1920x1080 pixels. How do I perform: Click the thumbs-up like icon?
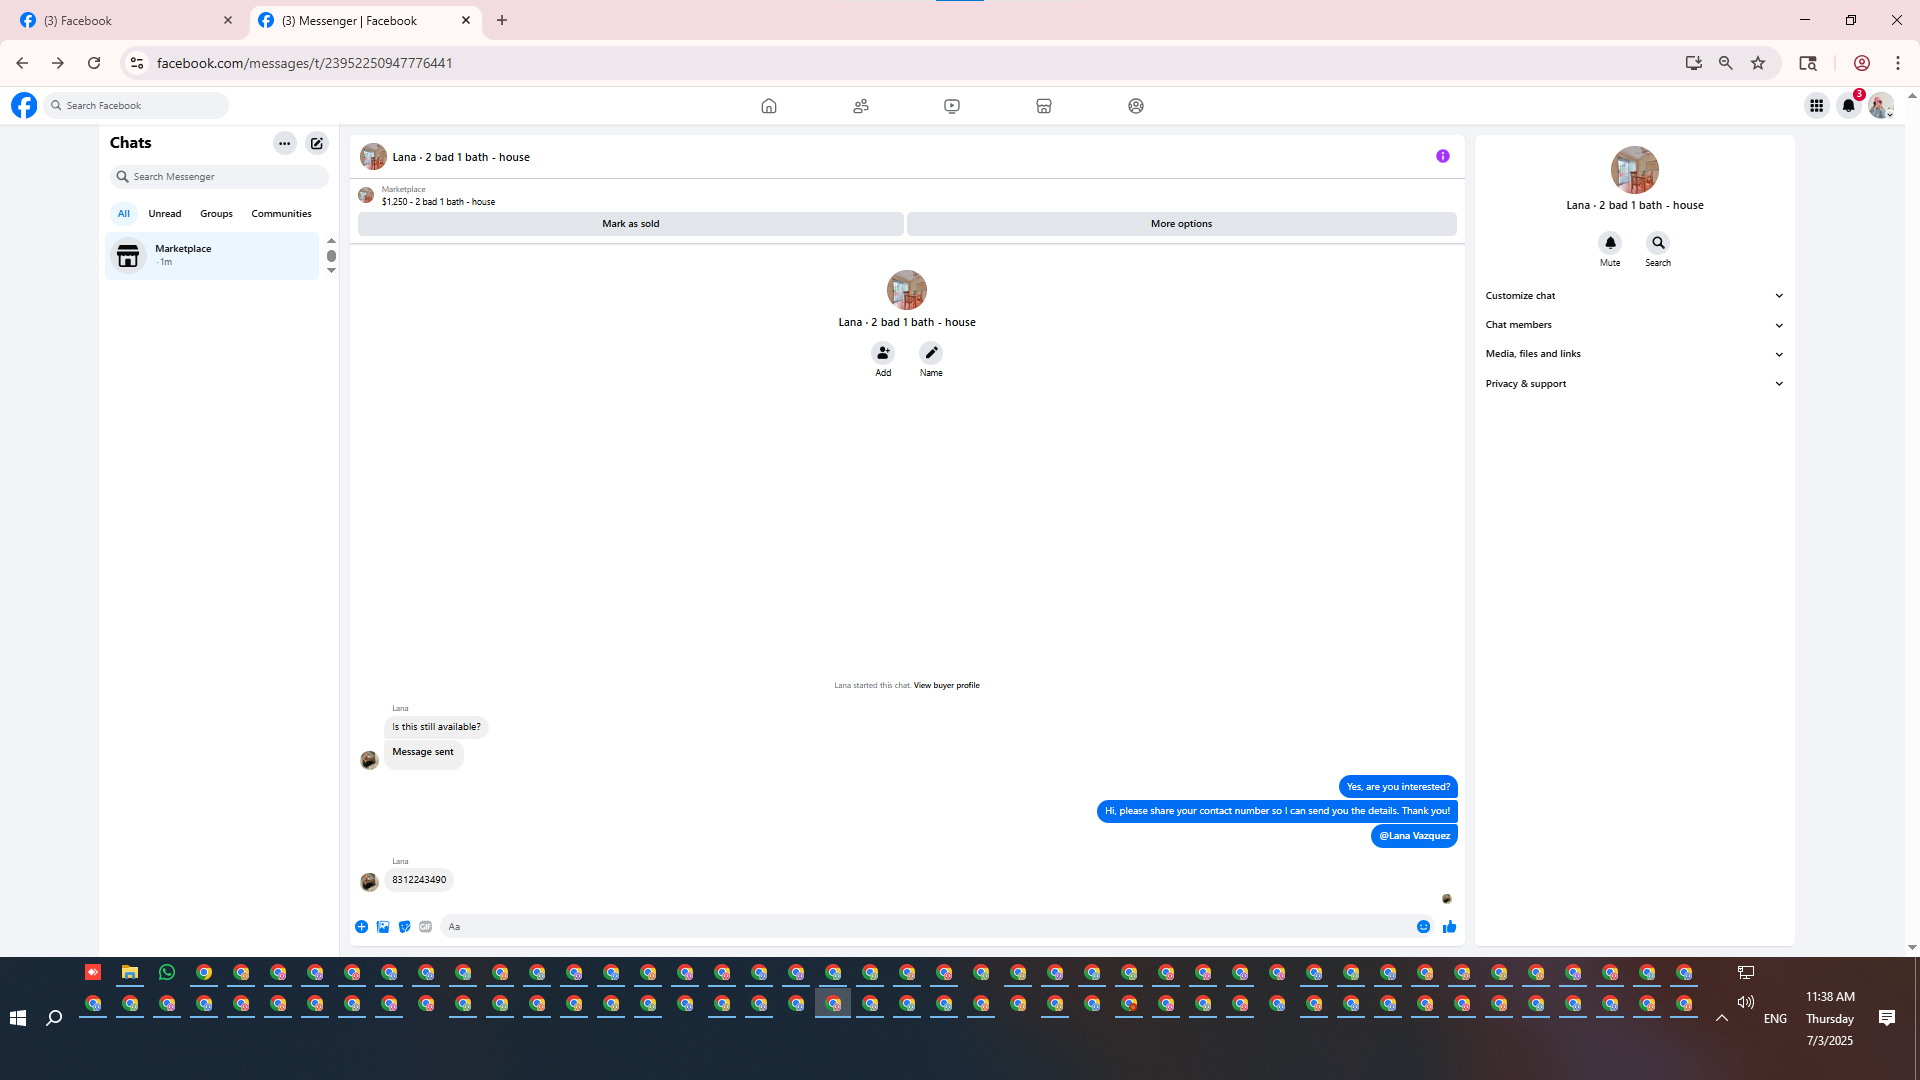click(x=1449, y=927)
